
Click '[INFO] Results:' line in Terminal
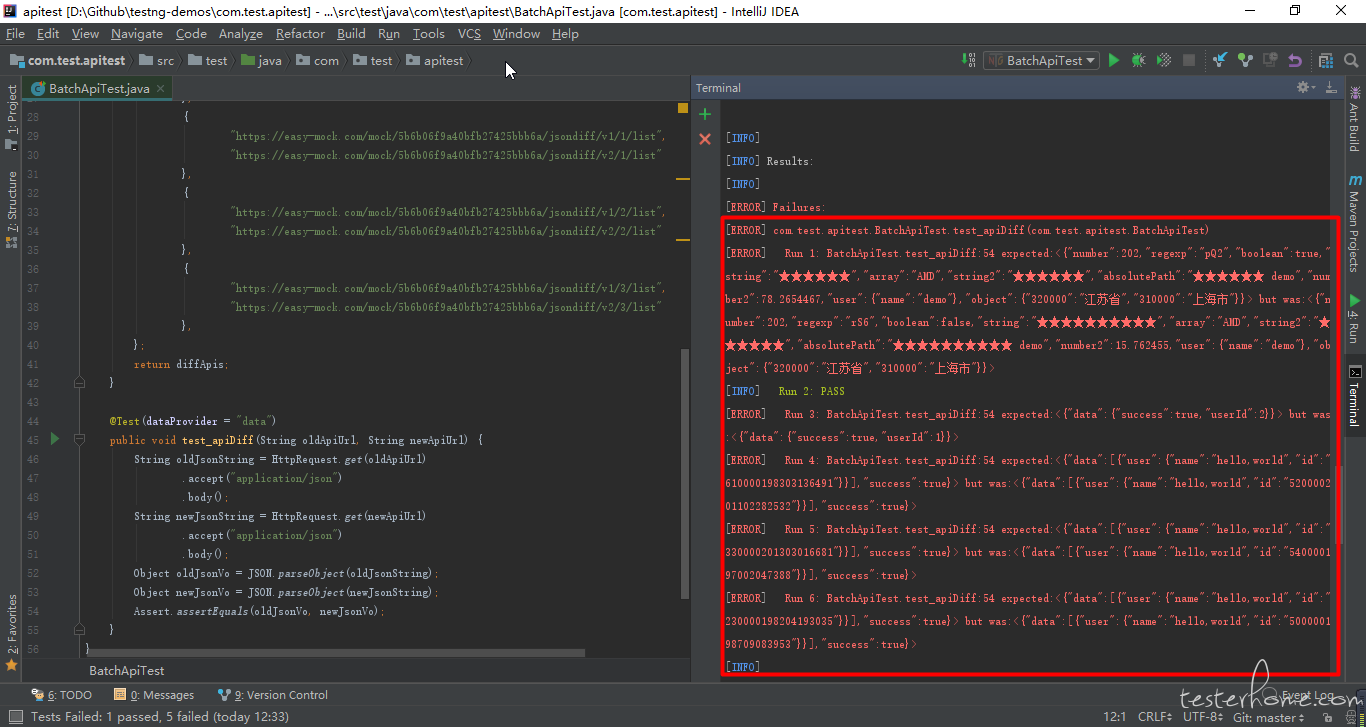point(769,161)
